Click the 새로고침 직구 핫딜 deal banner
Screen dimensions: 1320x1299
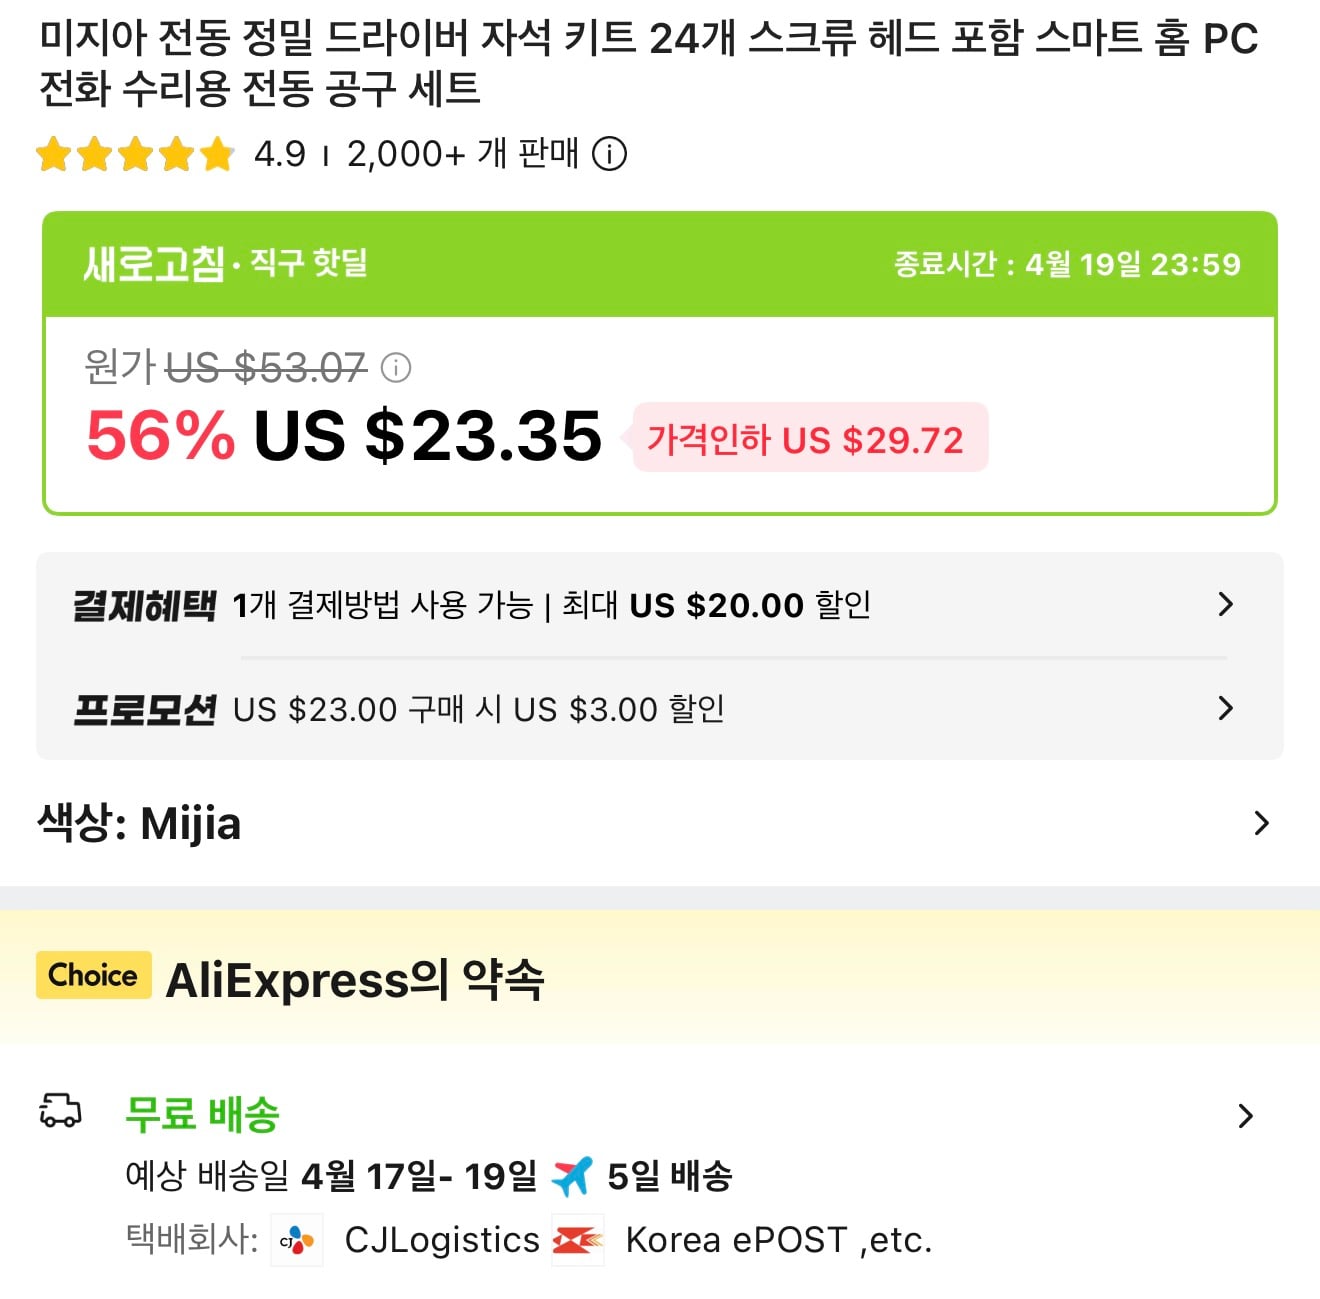tap(224, 264)
